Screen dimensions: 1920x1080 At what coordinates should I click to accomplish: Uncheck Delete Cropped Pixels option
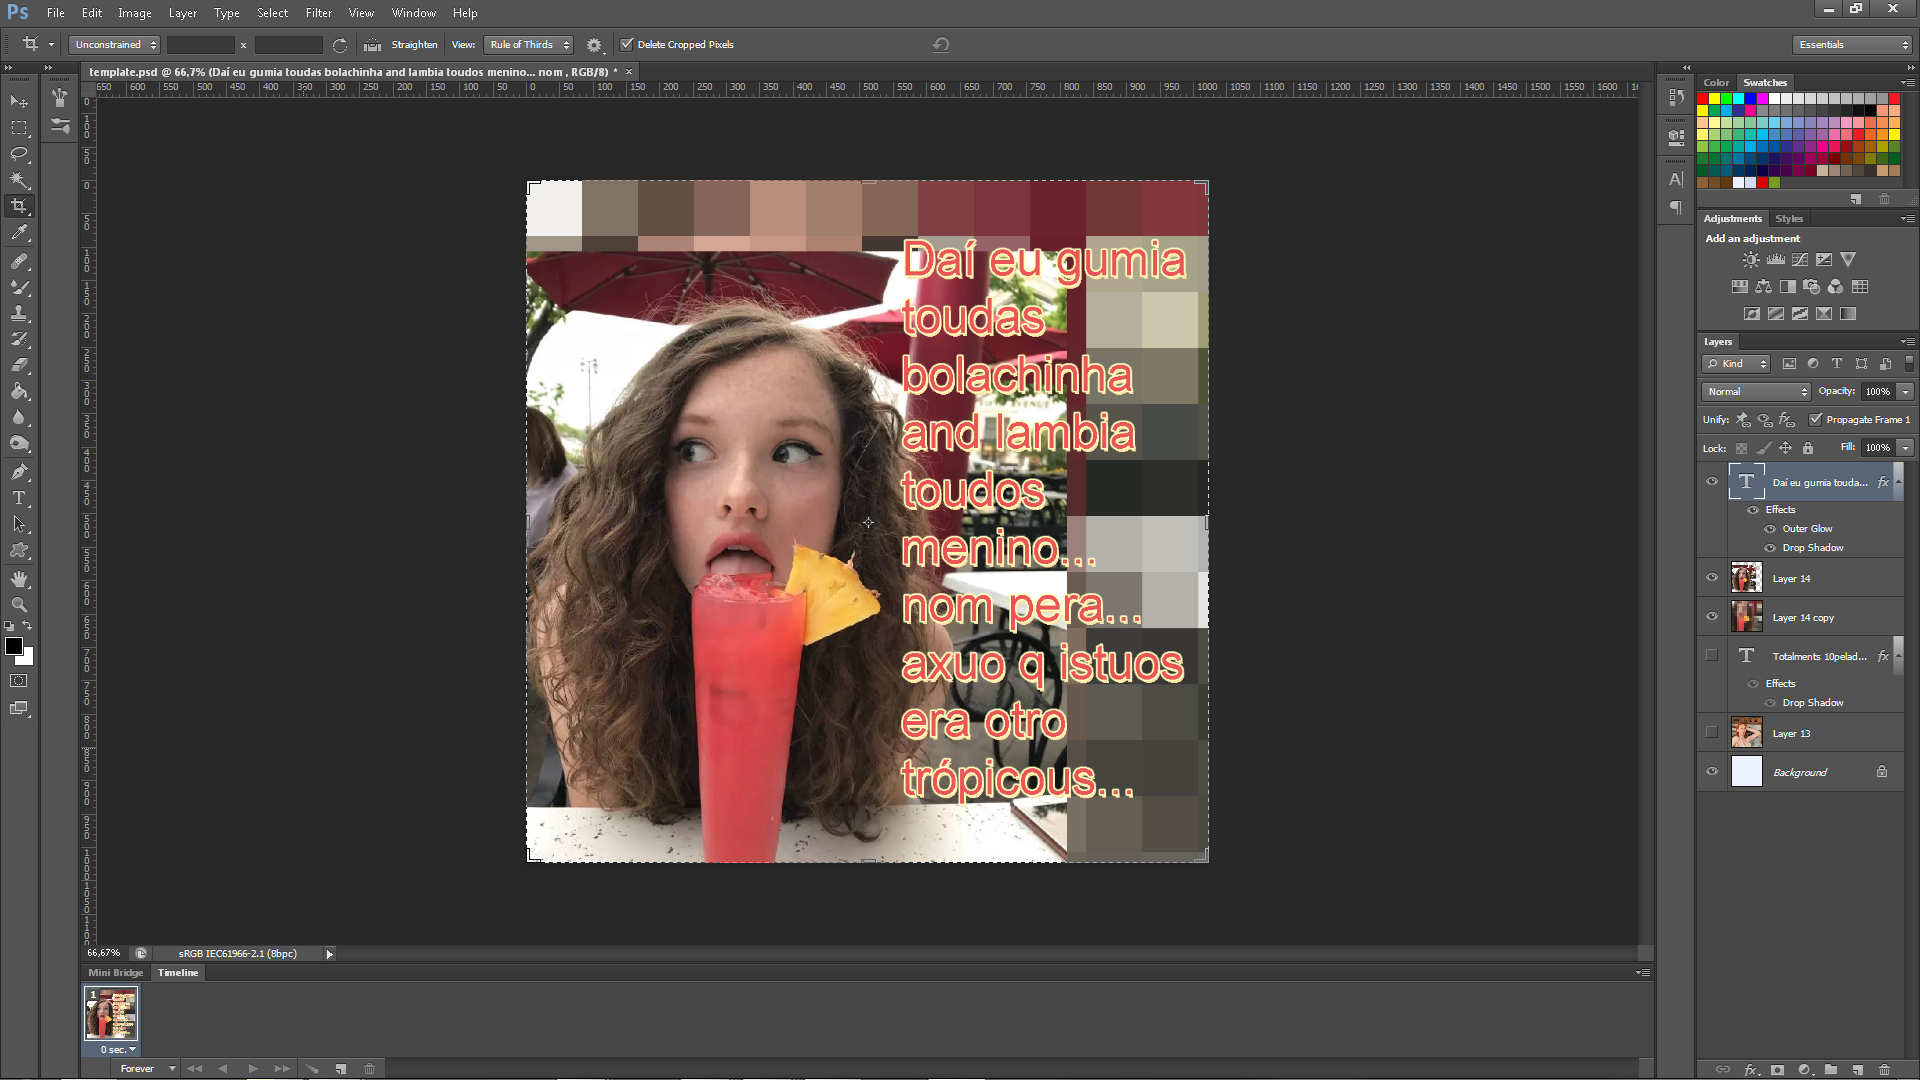tap(627, 45)
